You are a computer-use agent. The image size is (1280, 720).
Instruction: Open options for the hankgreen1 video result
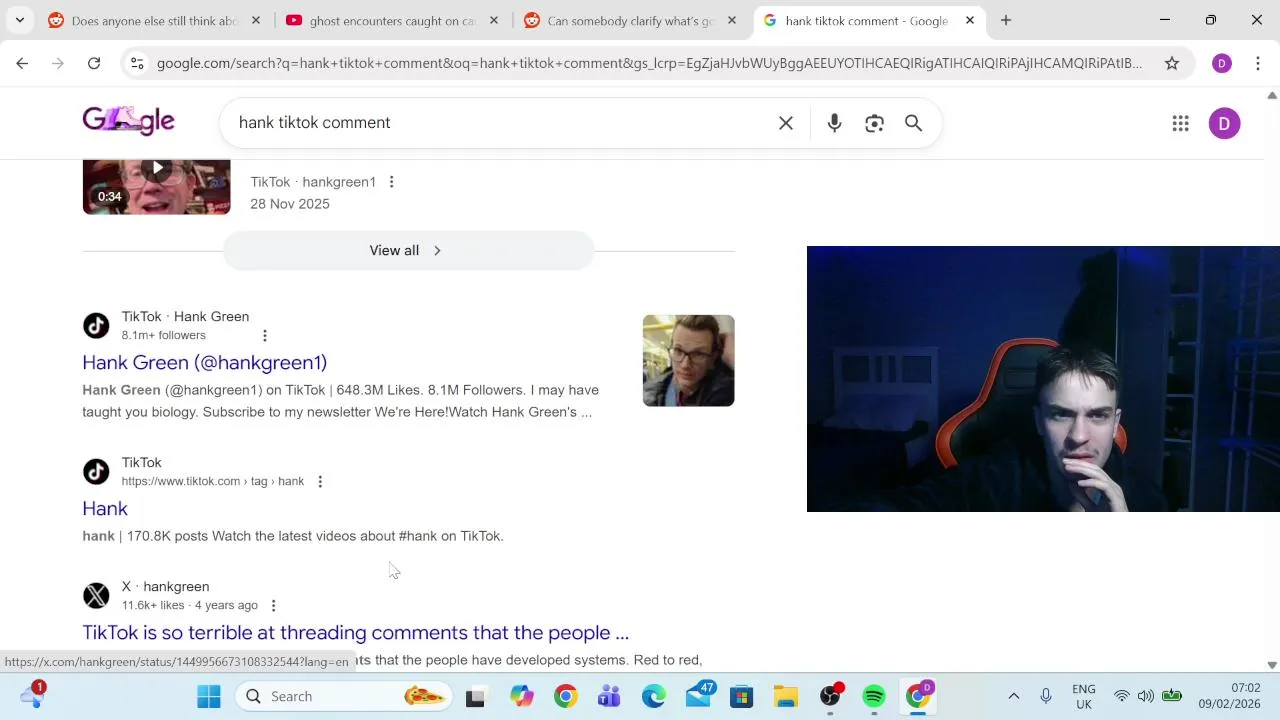point(391,182)
